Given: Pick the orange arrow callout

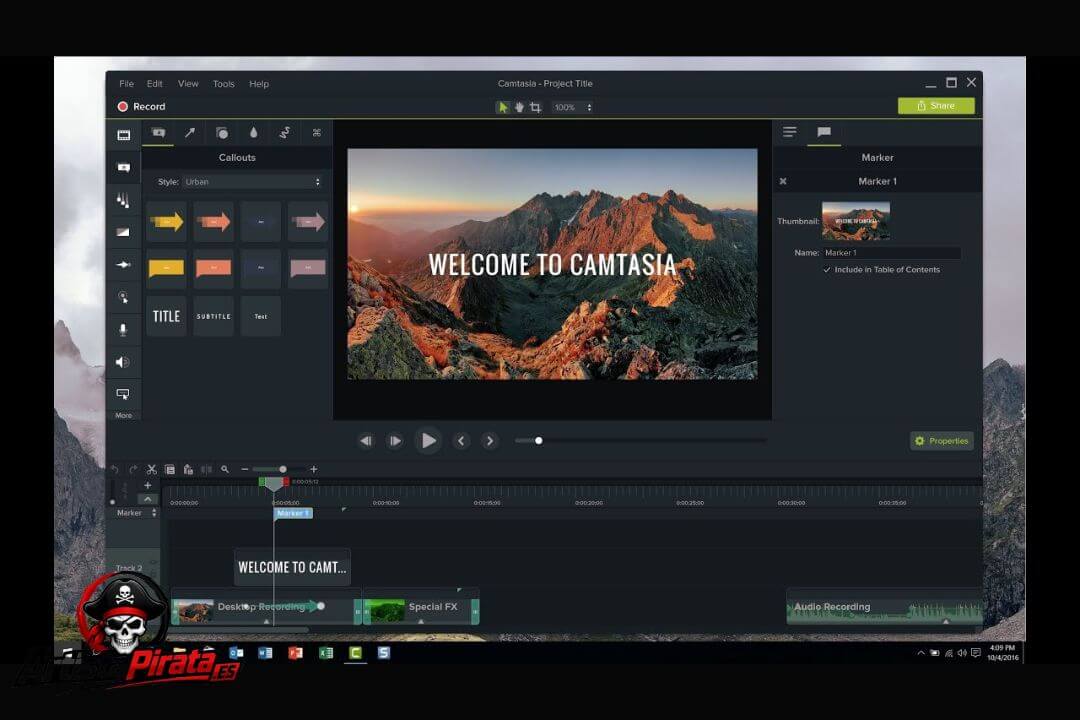Looking at the screenshot, I should click(x=214, y=222).
